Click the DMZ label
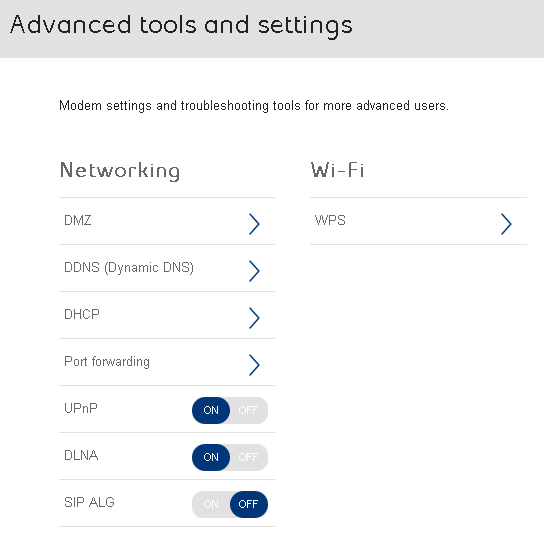The image size is (544, 547). 78,220
